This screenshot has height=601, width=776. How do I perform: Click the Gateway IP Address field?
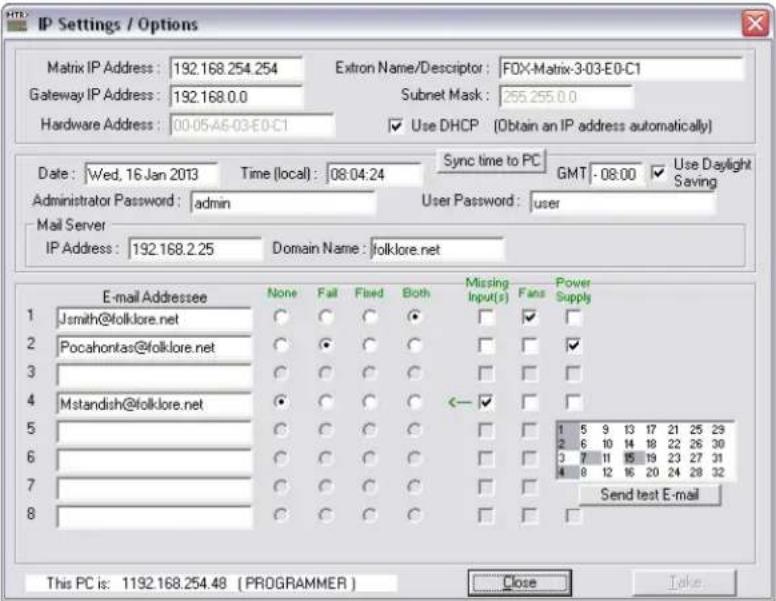[236, 96]
